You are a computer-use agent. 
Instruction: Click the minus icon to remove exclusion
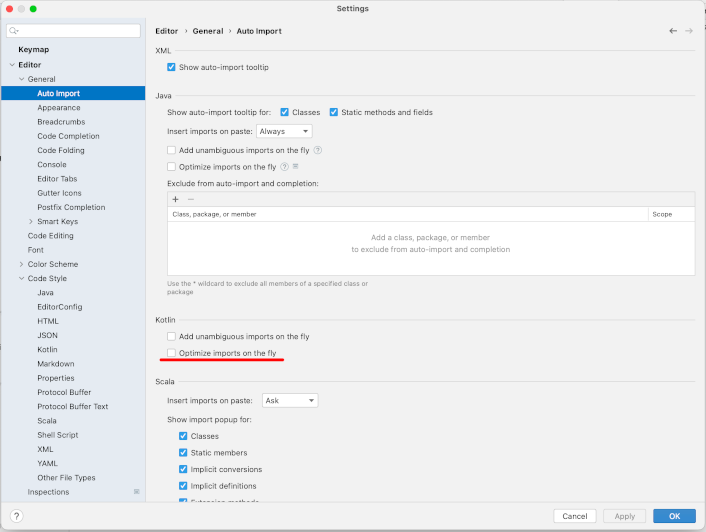pos(191,199)
